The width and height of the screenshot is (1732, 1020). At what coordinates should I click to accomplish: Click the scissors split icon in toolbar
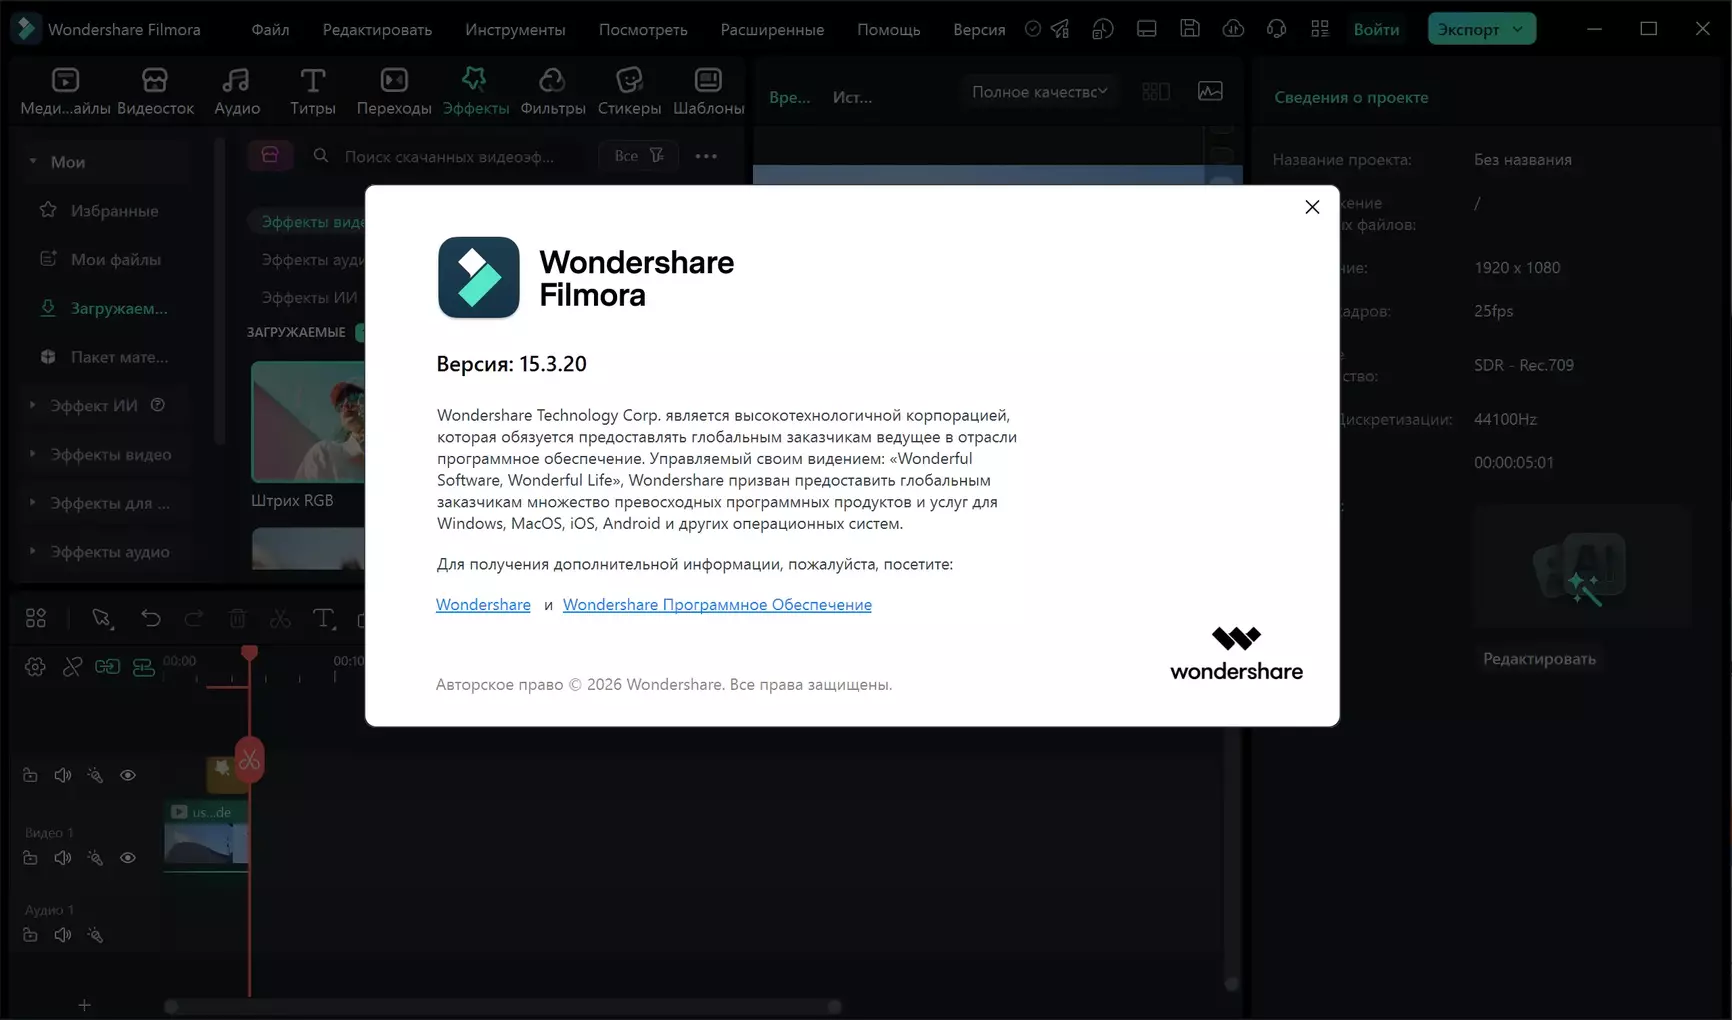(280, 618)
